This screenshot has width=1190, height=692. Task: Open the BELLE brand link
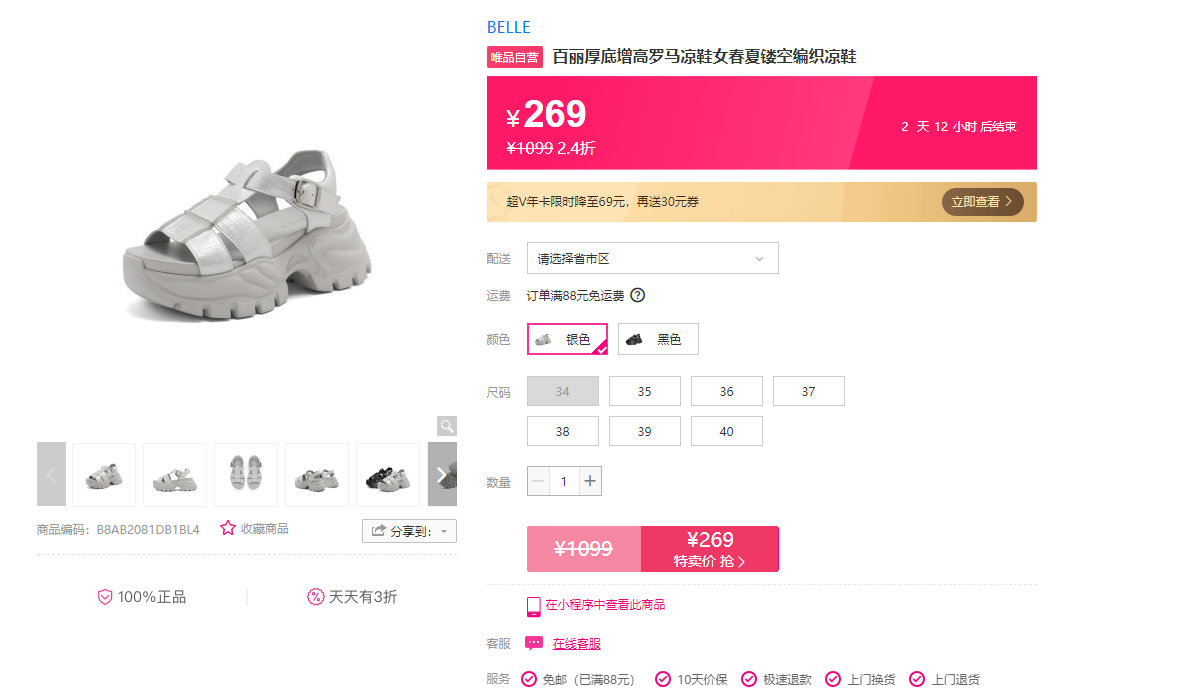coord(508,27)
